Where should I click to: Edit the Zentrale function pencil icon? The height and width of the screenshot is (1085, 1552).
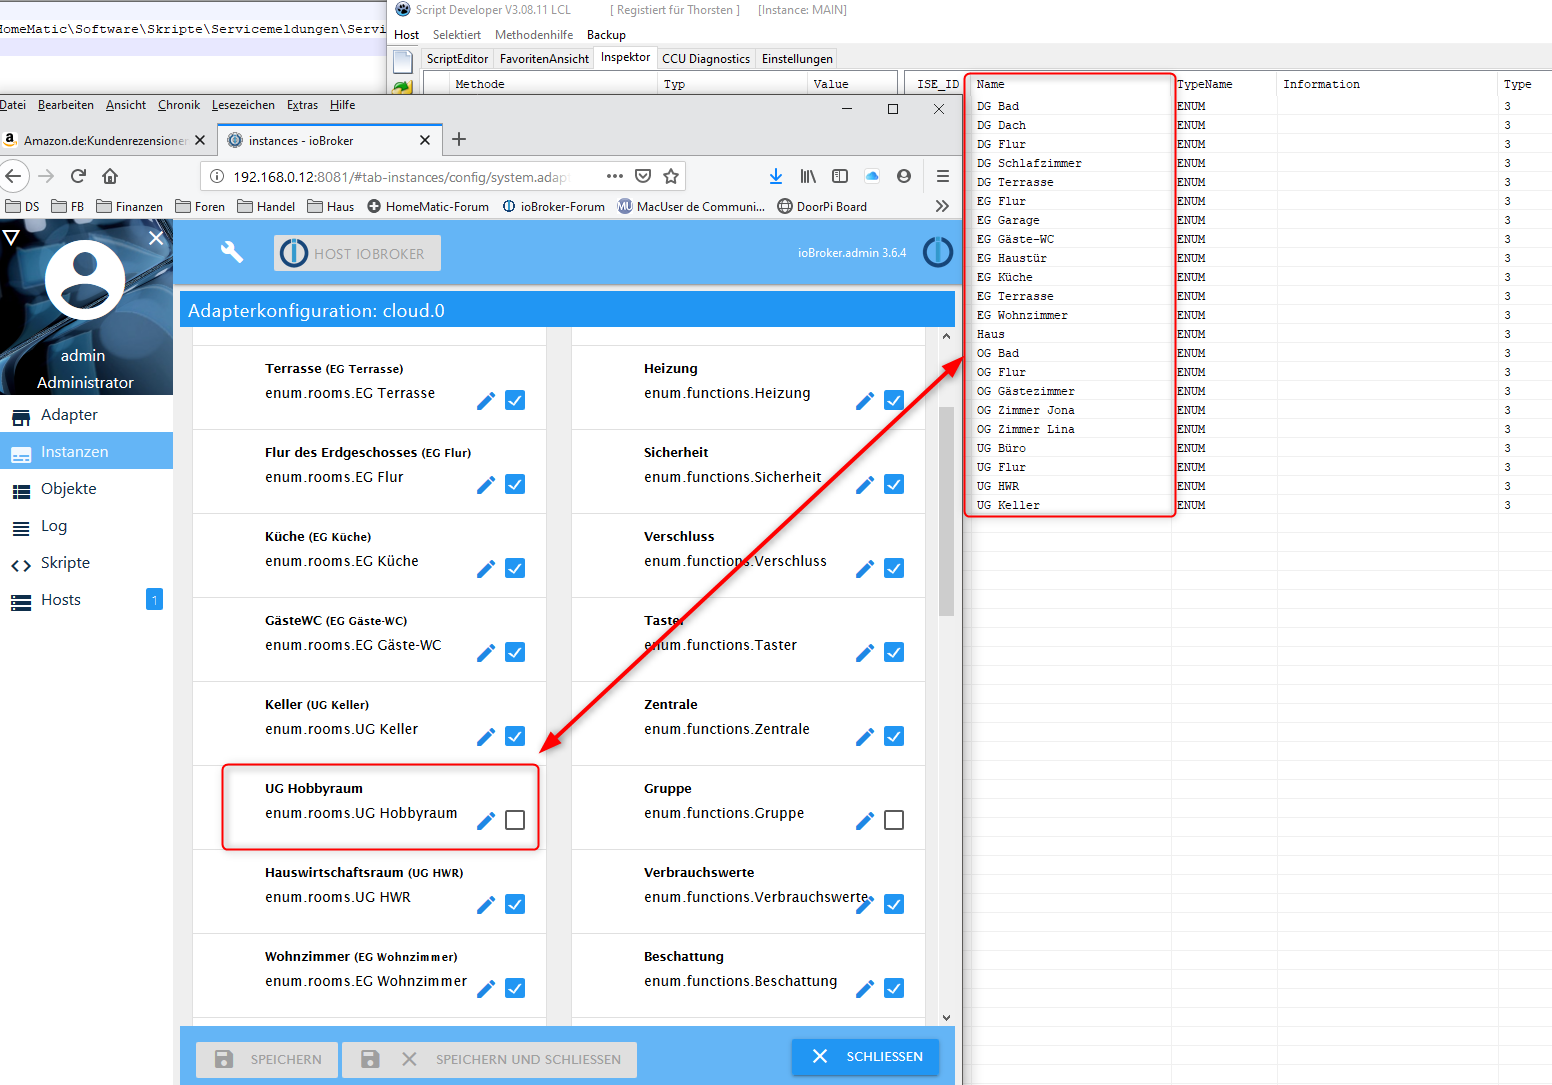865,737
